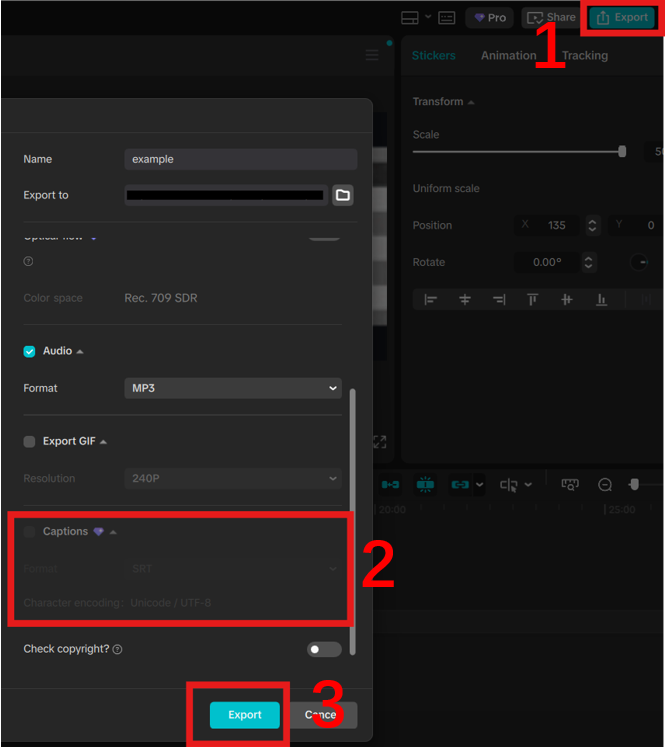This screenshot has width=665, height=747.
Task: Align vertical center icon
Action: [566, 299]
